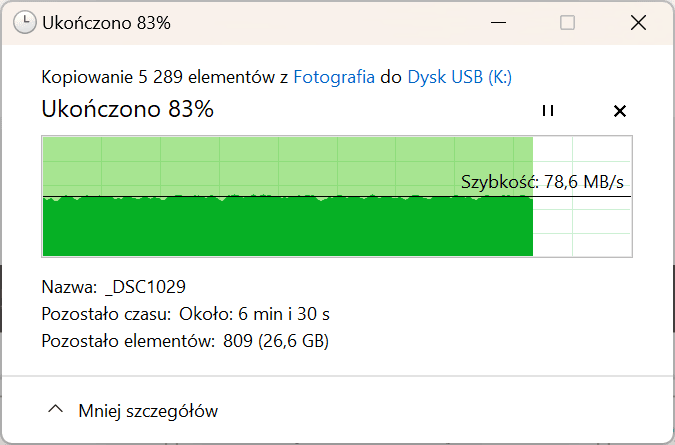The height and width of the screenshot is (445, 675).
Task: Minimize the copy progress window
Action: coord(498,22)
